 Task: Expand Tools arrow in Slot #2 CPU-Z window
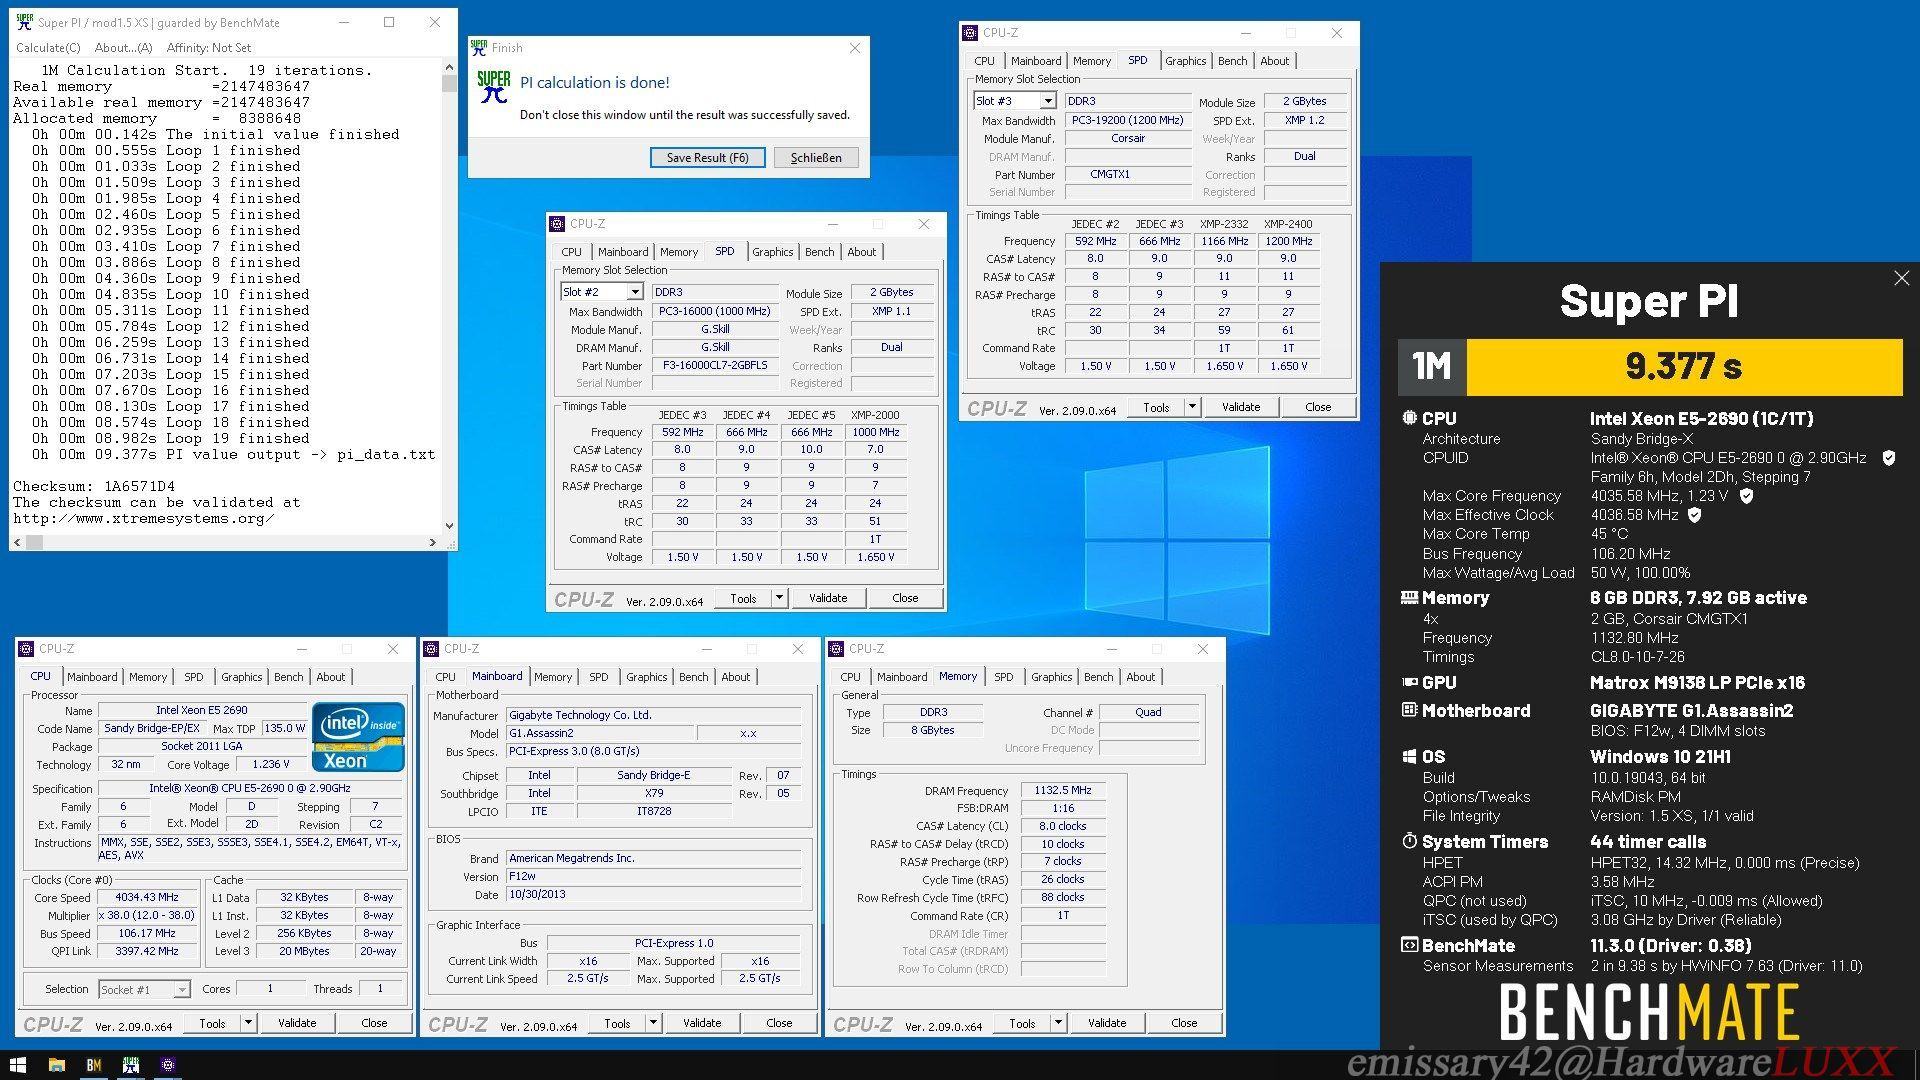tap(778, 598)
